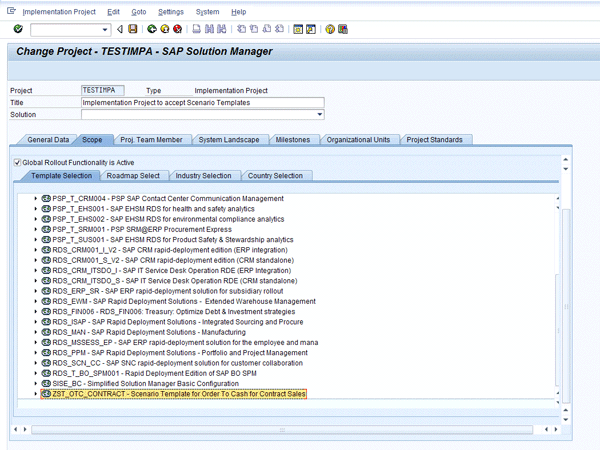
Task: Switch to the System Landscape tab
Action: pyautogui.click(x=228, y=139)
